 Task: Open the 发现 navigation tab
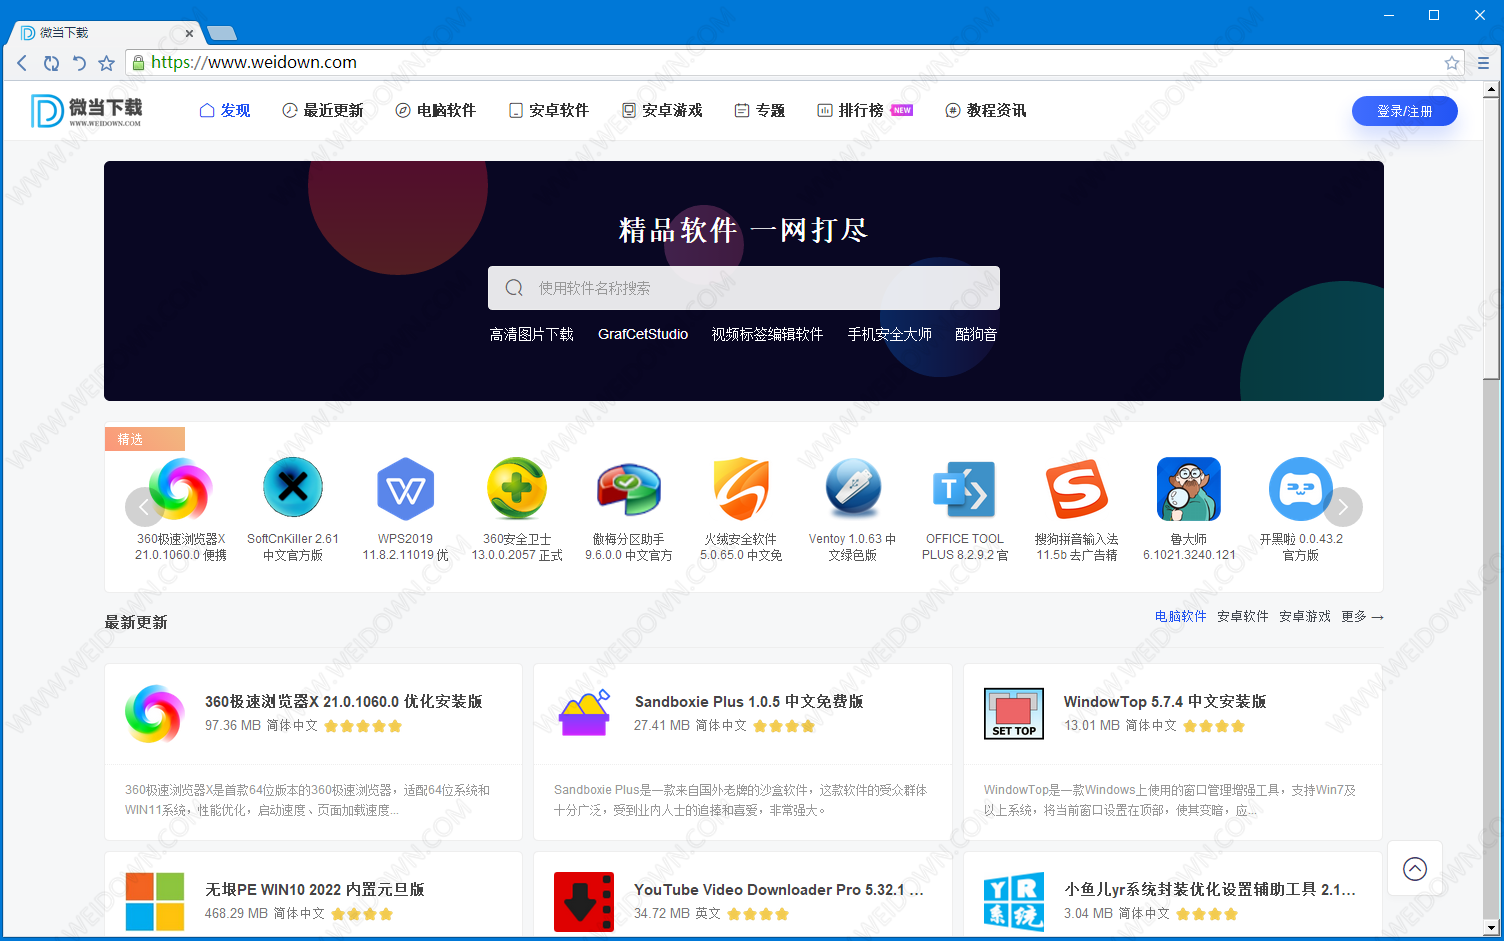[225, 110]
